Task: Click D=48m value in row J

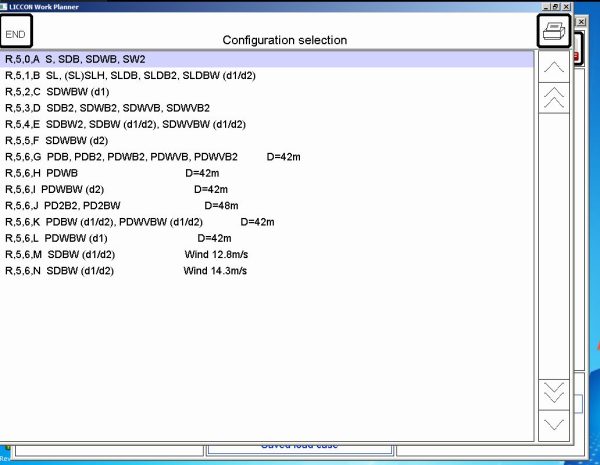Action: click(221, 206)
